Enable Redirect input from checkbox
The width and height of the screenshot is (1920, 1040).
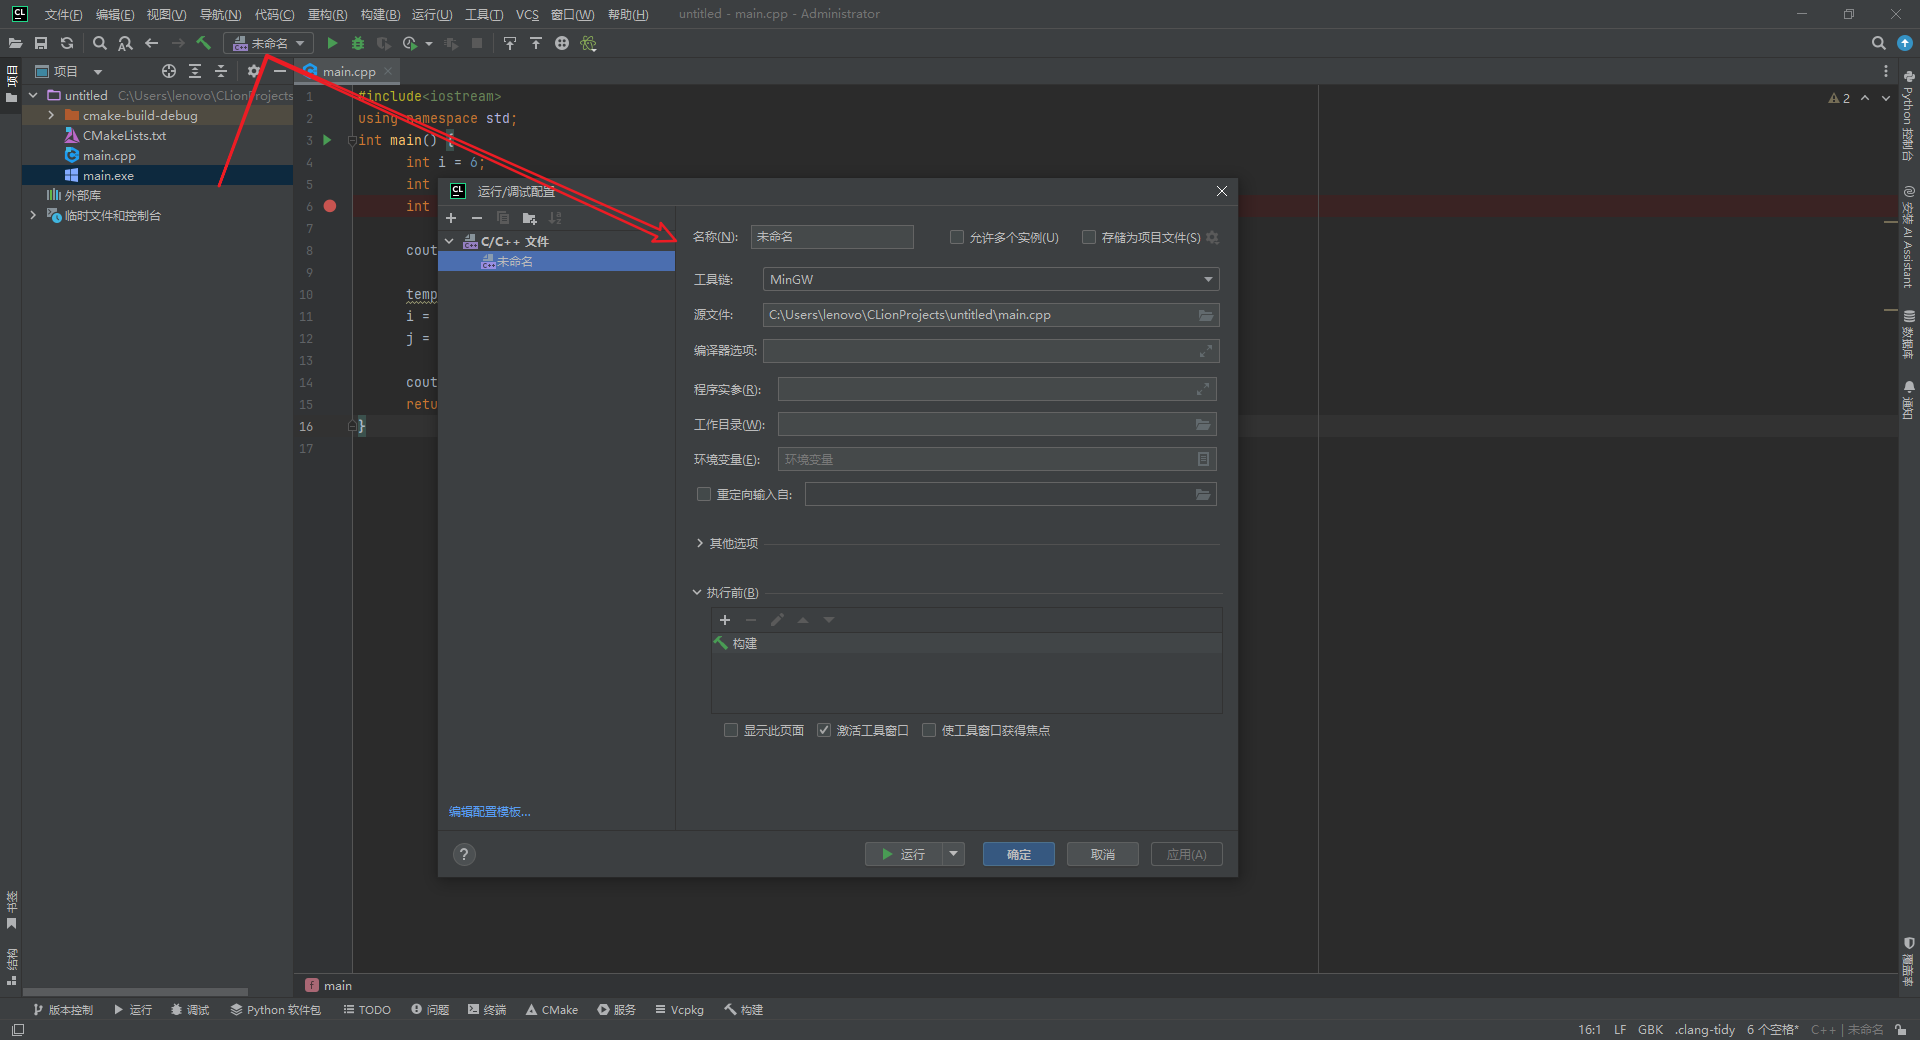(x=704, y=494)
